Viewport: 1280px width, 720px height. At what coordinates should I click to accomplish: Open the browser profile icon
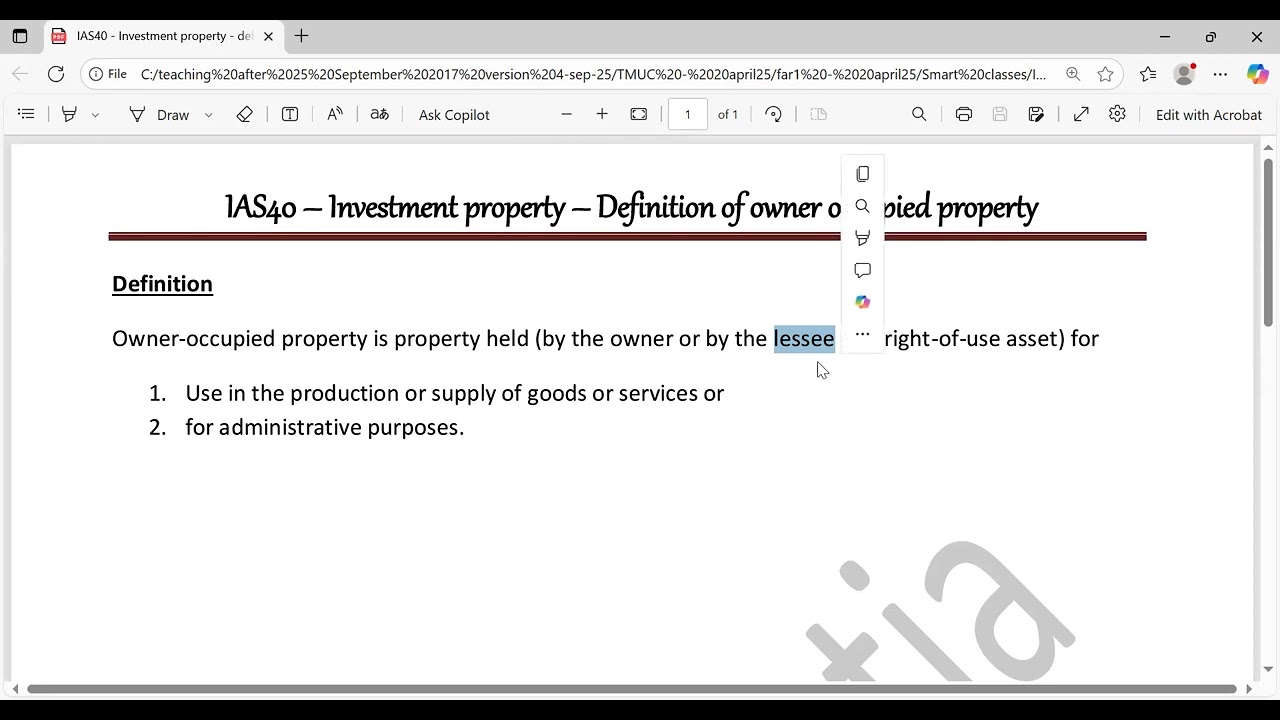point(1184,74)
